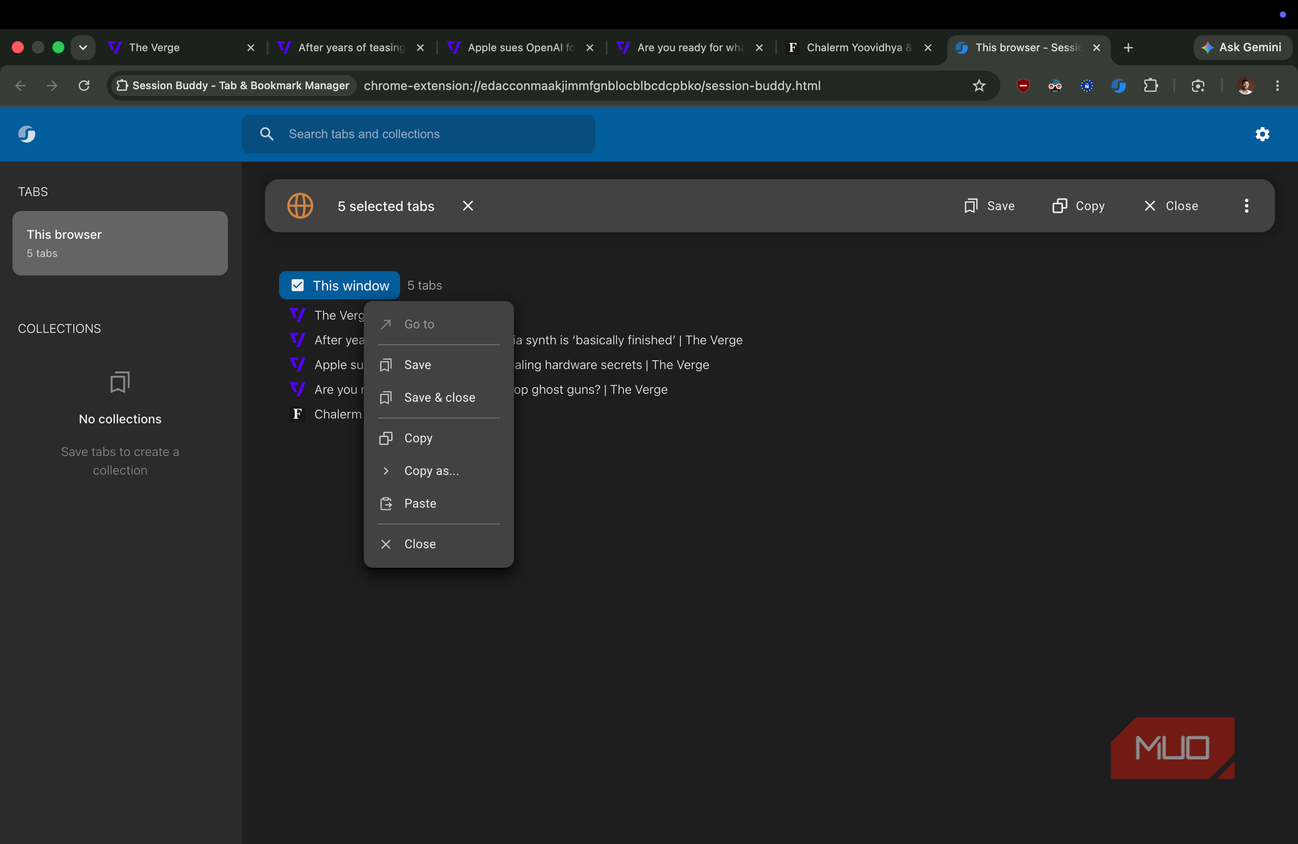Viewport: 1298px width, 844px height.
Task: Click Save in the selection toolbar
Action: pyautogui.click(x=989, y=206)
